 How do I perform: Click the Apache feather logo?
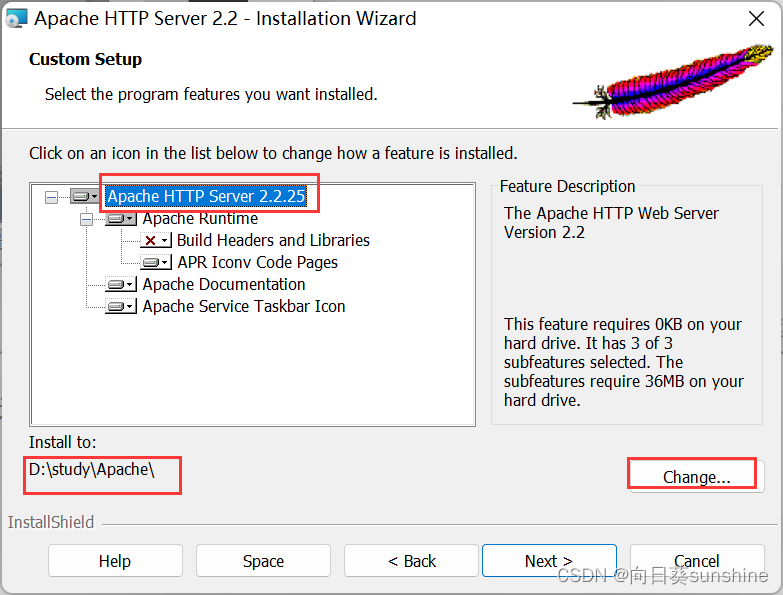pyautogui.click(x=673, y=81)
